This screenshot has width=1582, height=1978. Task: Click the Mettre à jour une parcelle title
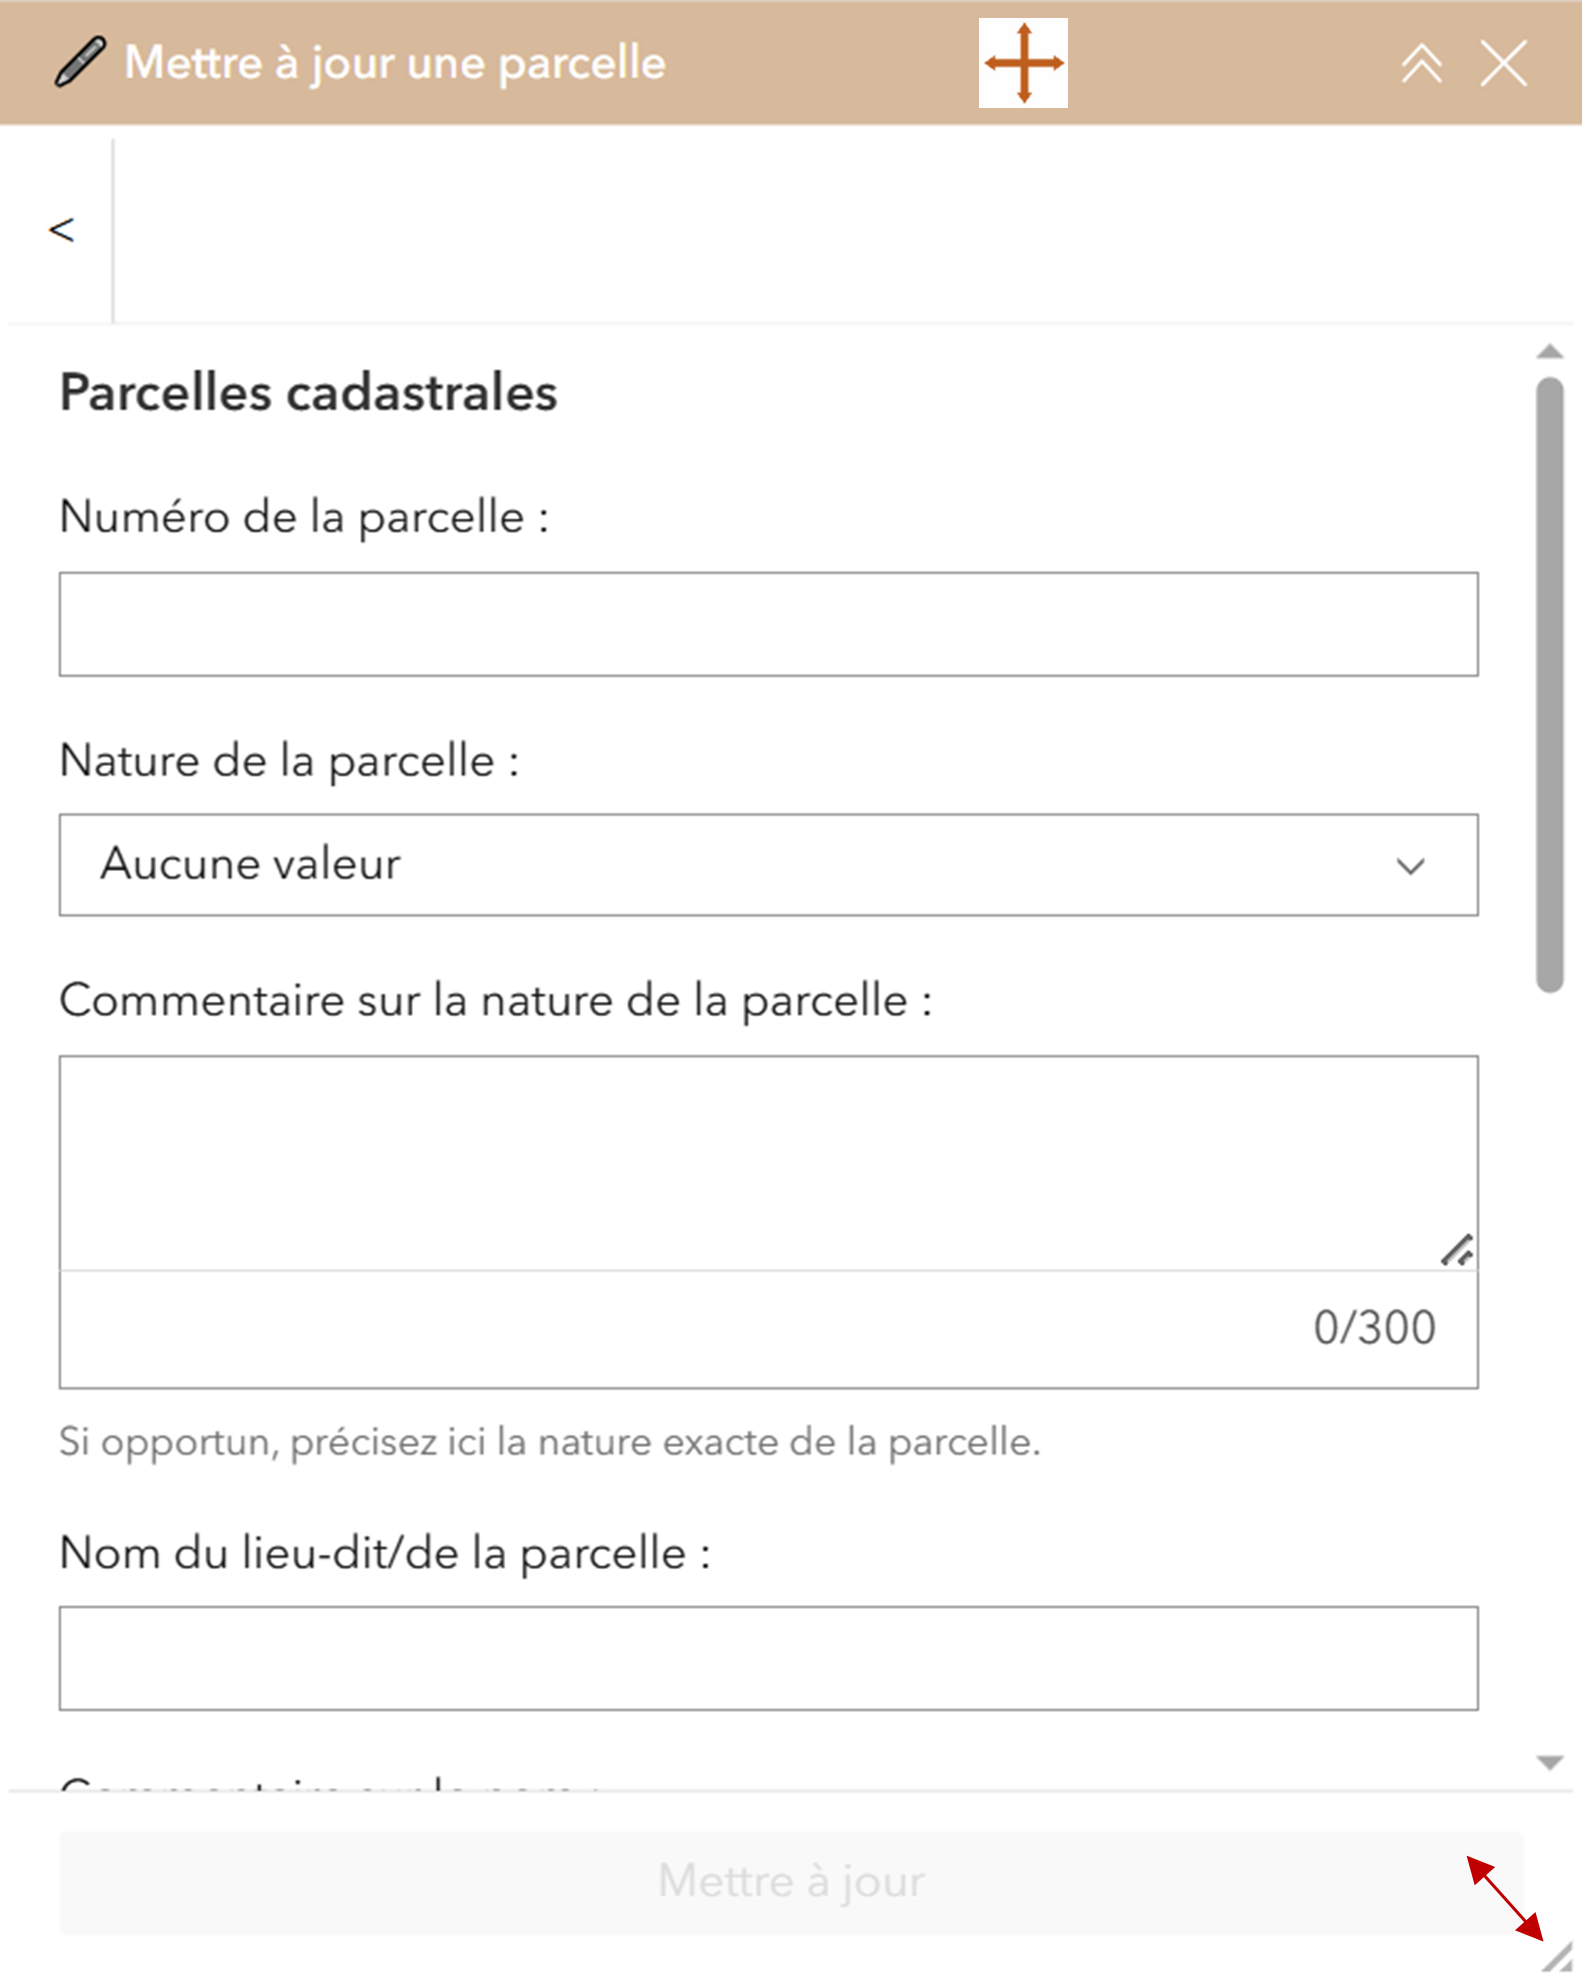click(395, 63)
